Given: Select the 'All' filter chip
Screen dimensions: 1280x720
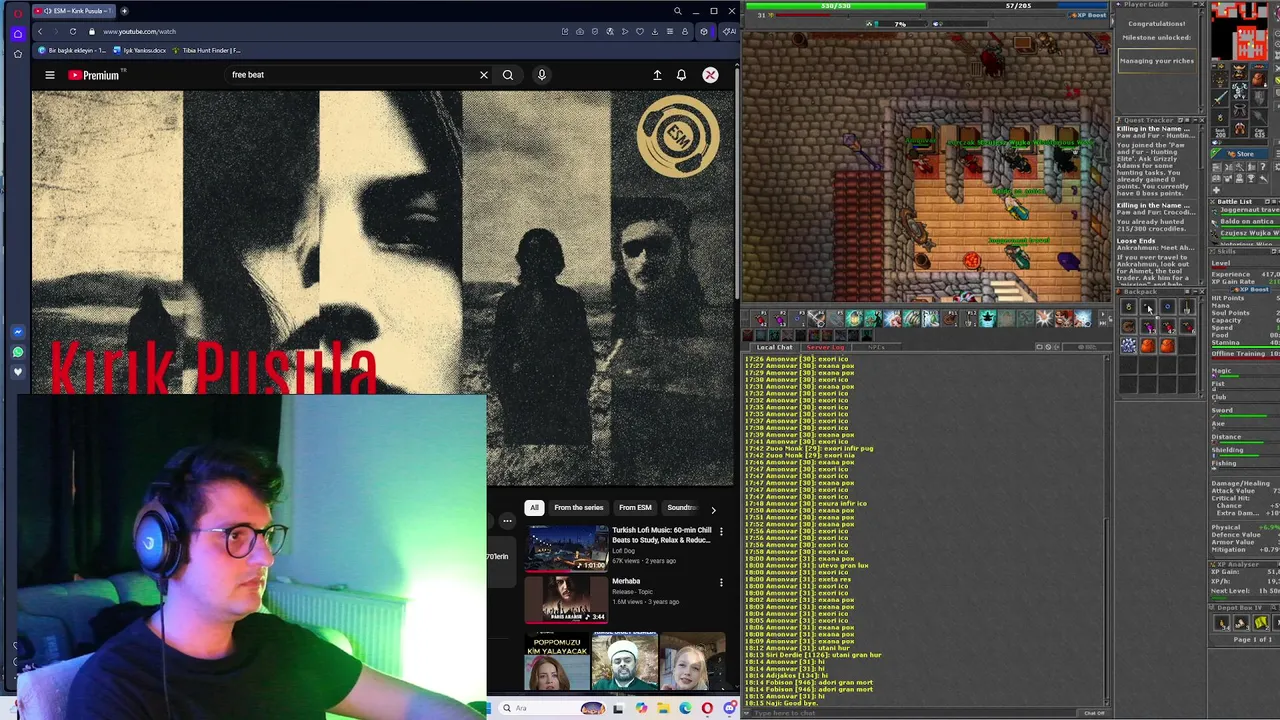Looking at the screenshot, I should tap(534, 508).
